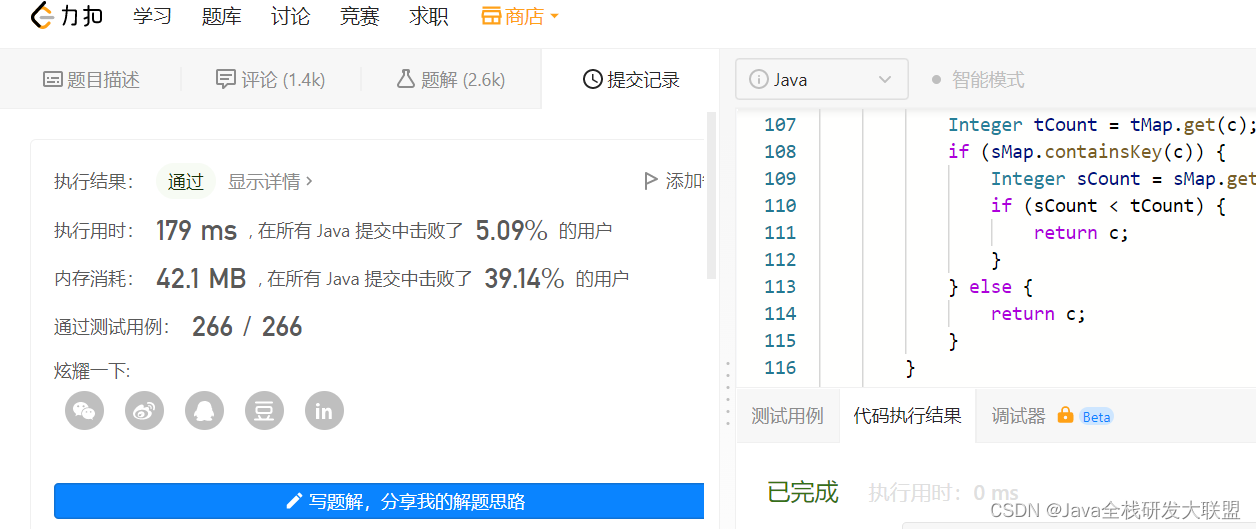Click code line number 116

(x=780, y=368)
